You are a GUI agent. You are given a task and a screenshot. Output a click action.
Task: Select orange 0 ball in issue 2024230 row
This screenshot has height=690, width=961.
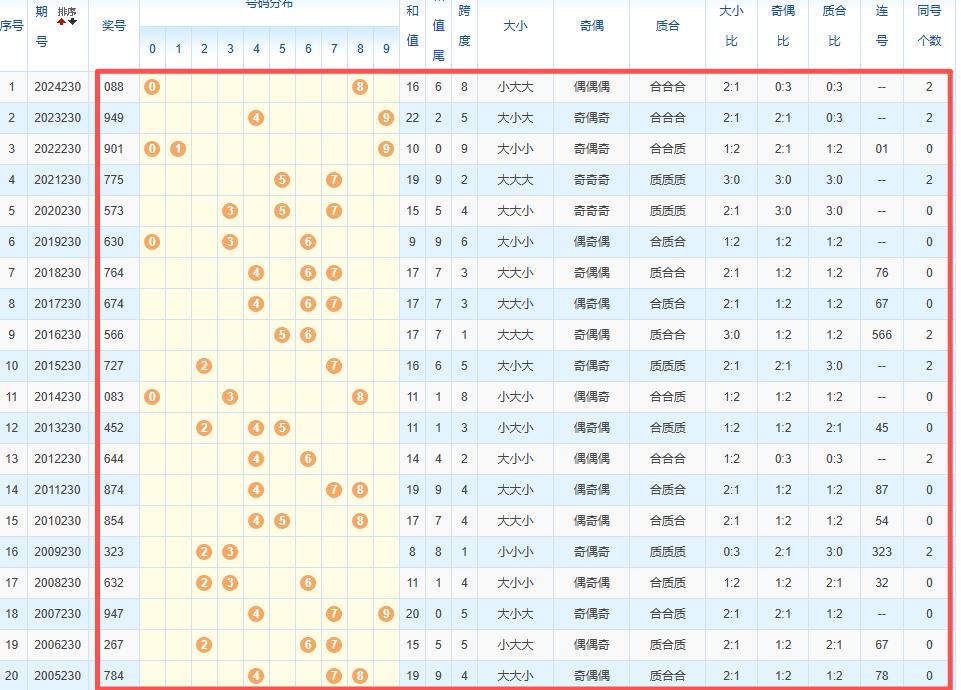pyautogui.click(x=152, y=87)
